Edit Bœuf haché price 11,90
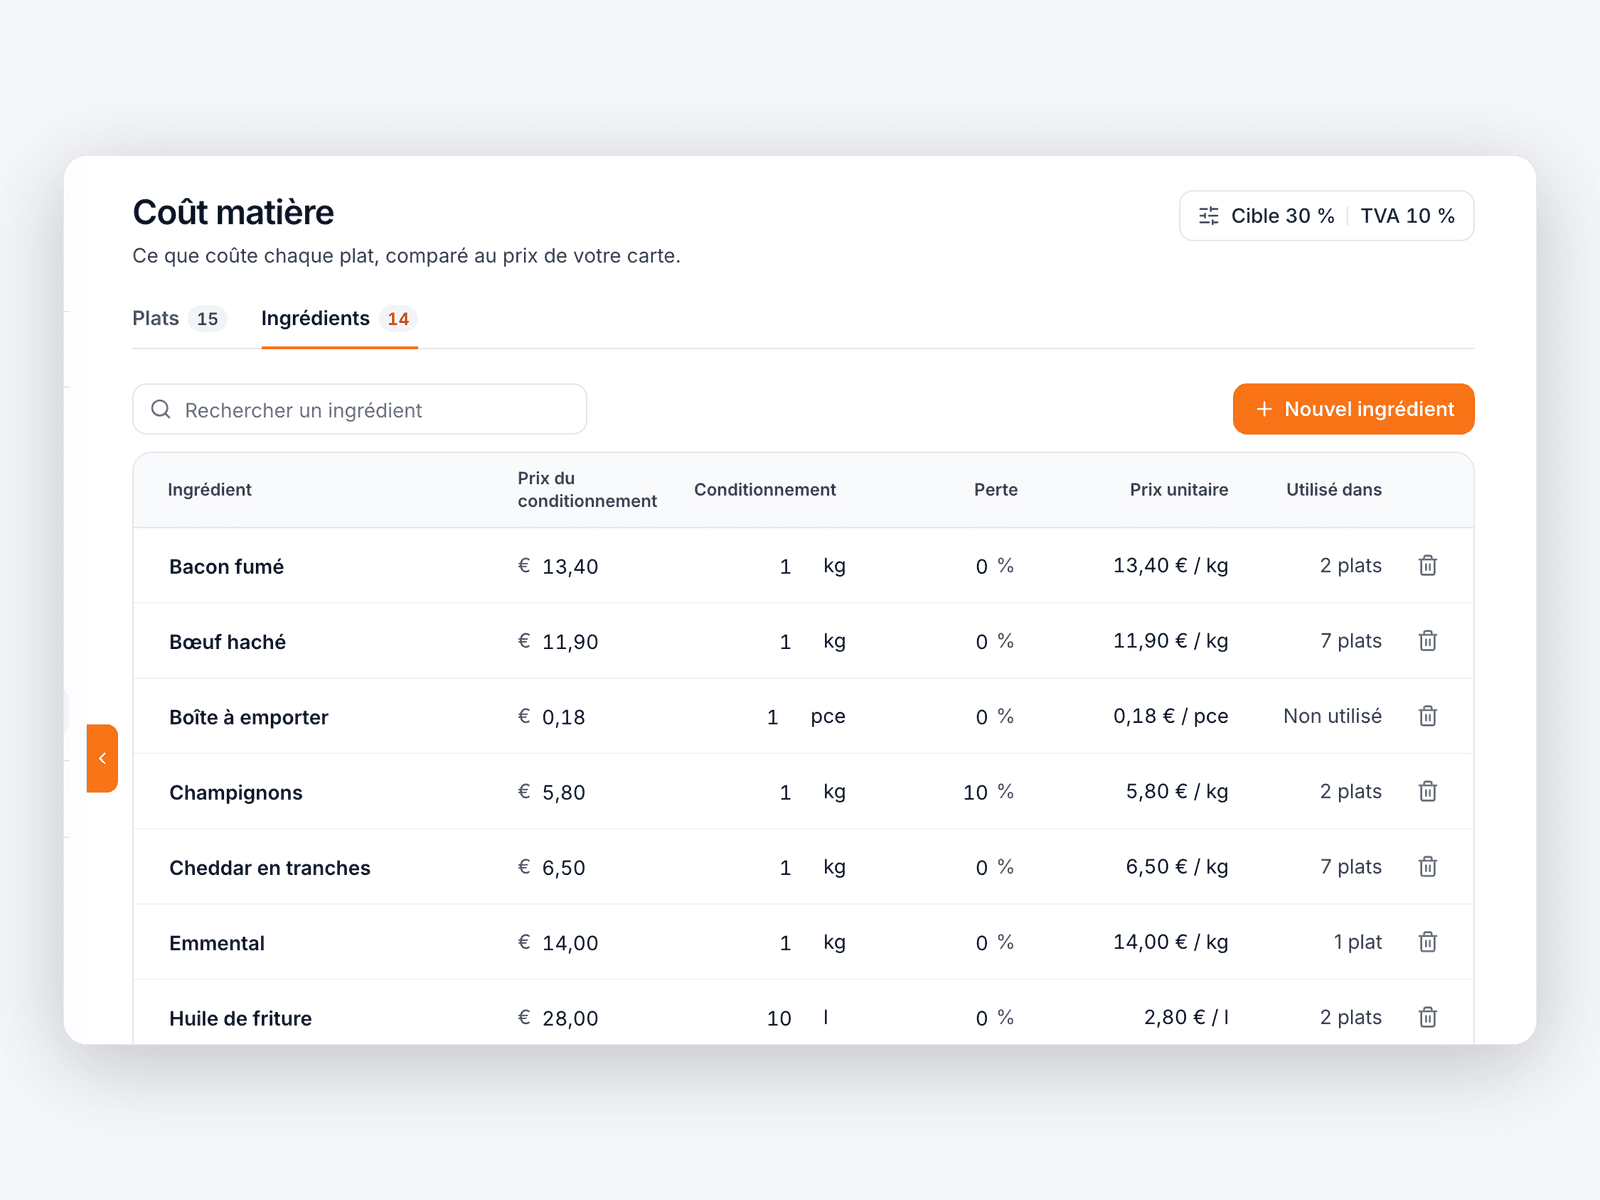 (x=571, y=642)
